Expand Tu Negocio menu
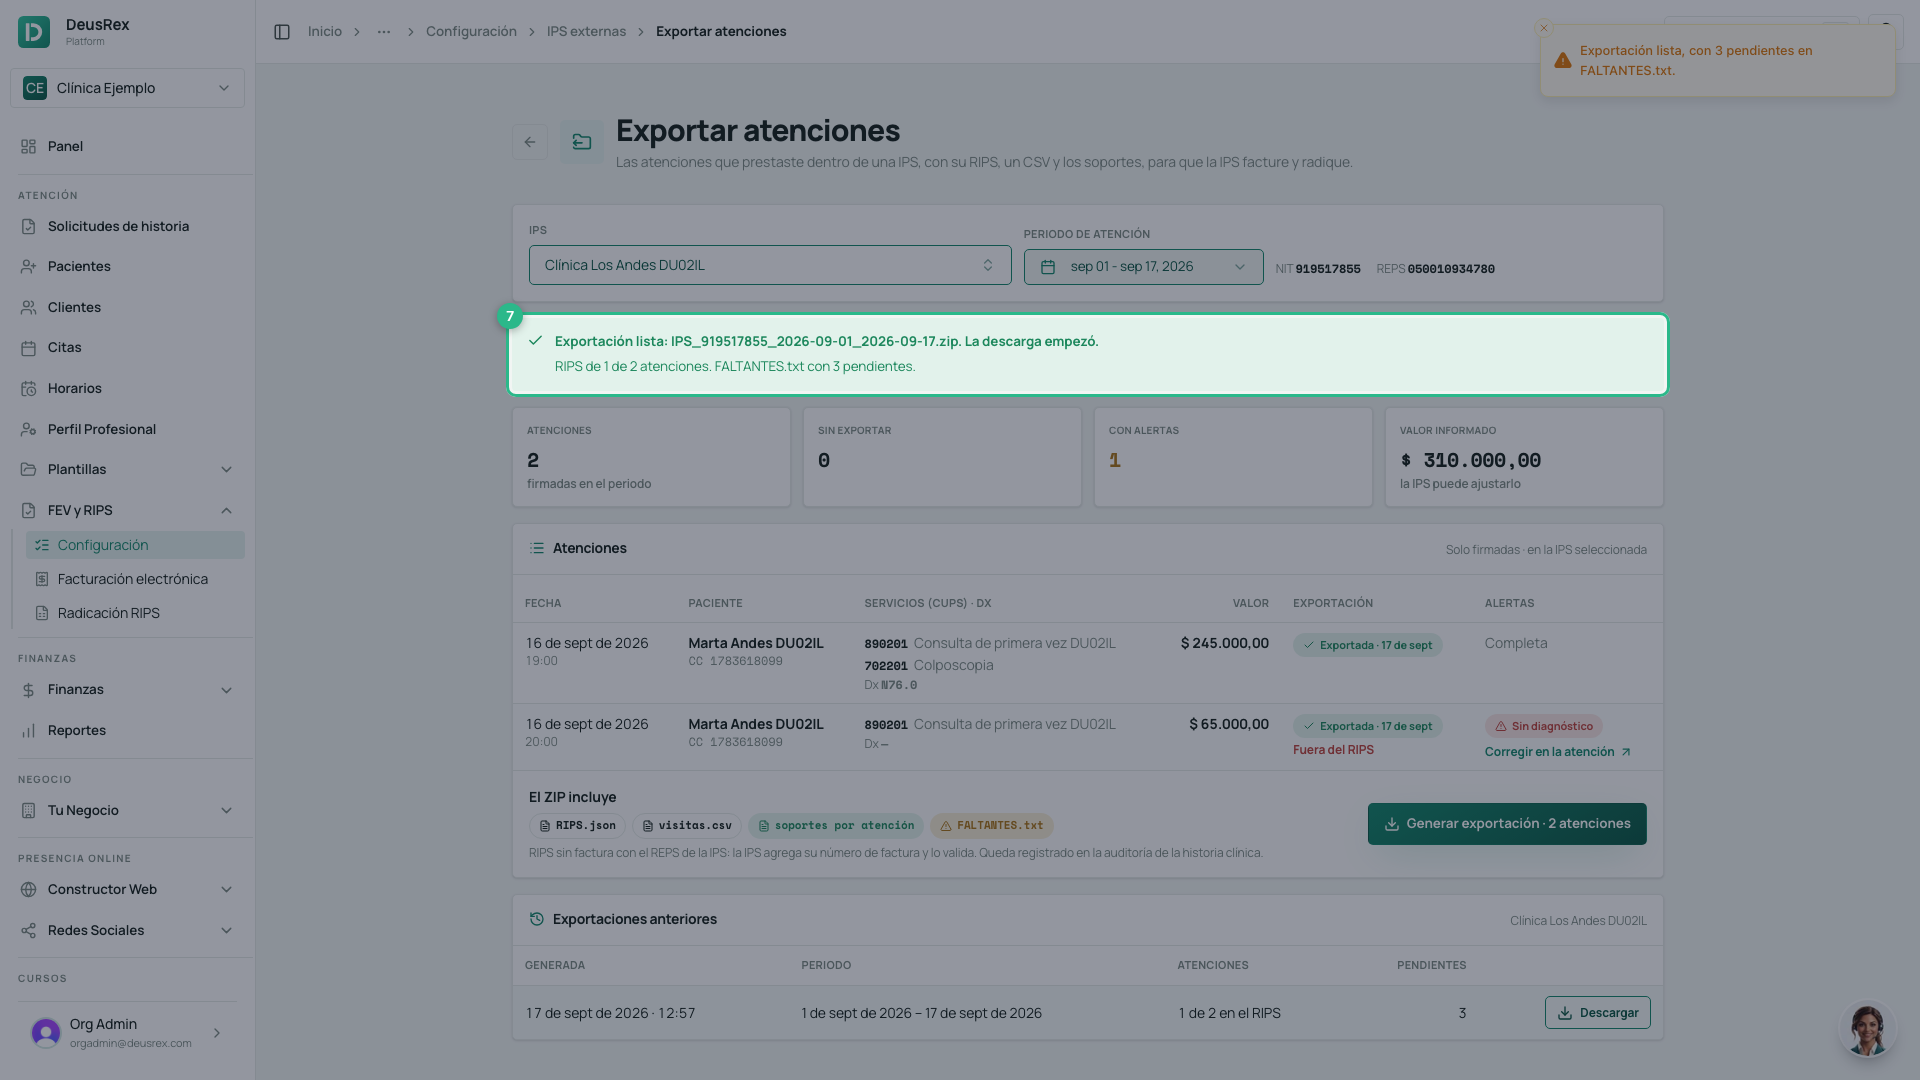This screenshot has width=1920, height=1080. (127, 811)
